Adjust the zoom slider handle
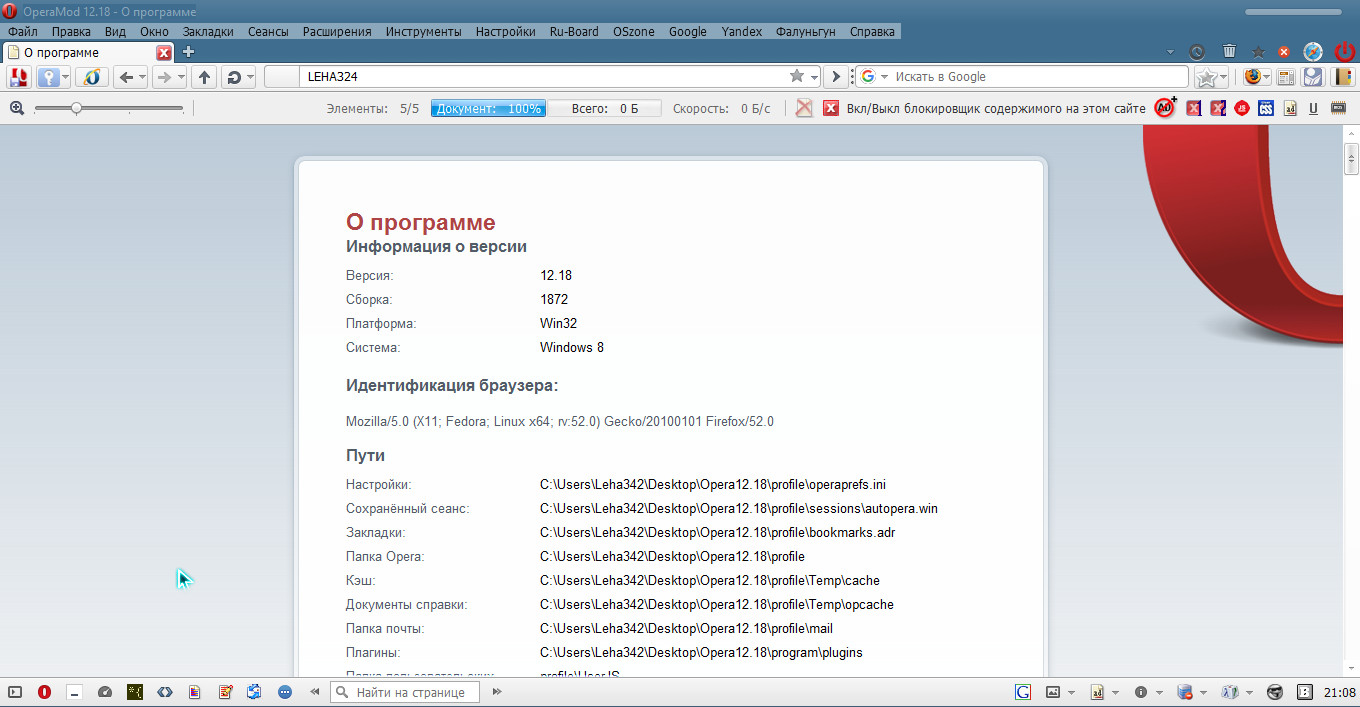The image size is (1360, 707). point(76,108)
